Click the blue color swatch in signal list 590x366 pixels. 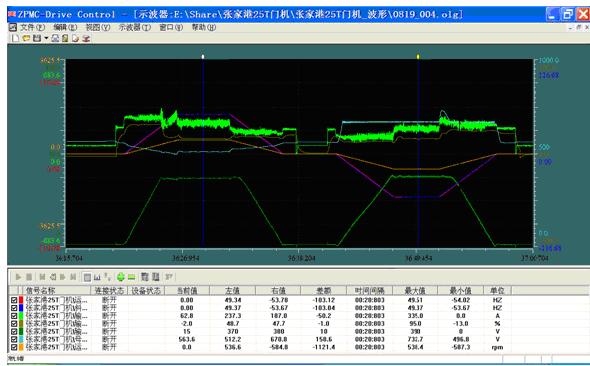tap(21, 308)
